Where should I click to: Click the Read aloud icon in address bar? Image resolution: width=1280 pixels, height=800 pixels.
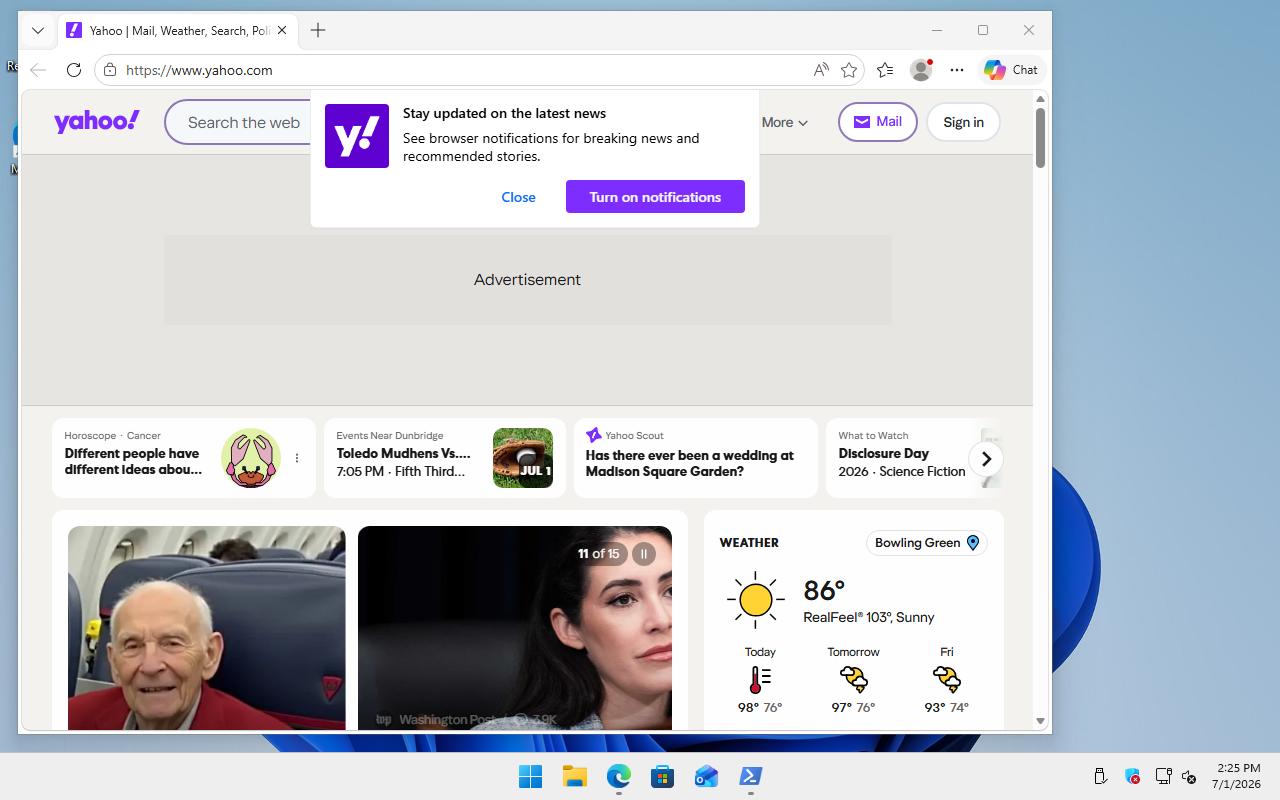(821, 70)
